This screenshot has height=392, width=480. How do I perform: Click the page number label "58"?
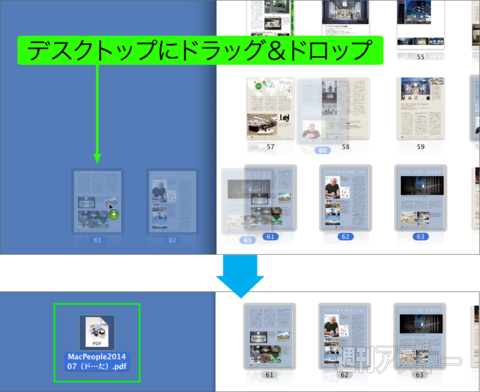click(x=346, y=147)
